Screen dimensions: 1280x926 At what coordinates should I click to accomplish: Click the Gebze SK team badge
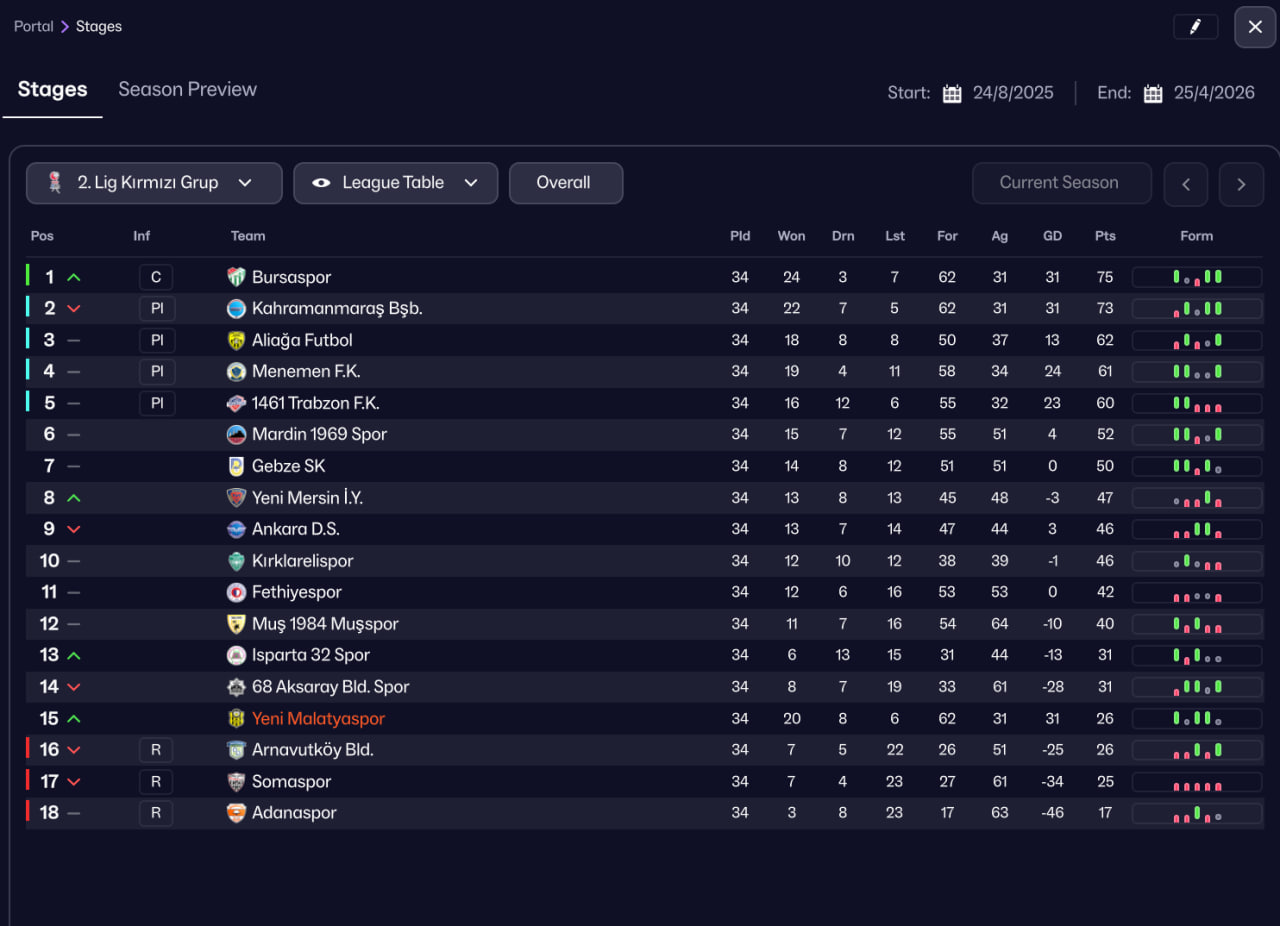236,466
